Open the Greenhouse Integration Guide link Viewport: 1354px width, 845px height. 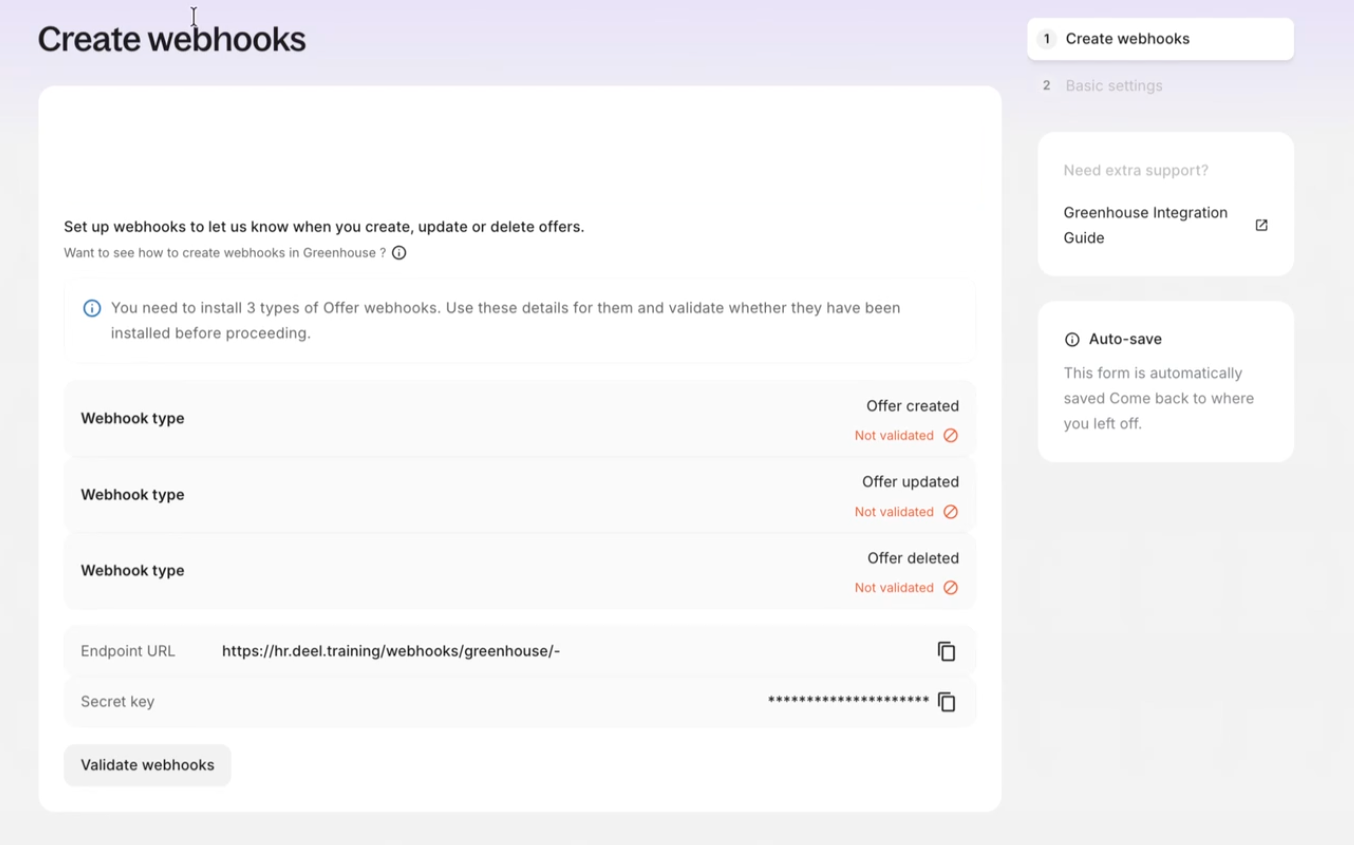[x=1145, y=225]
